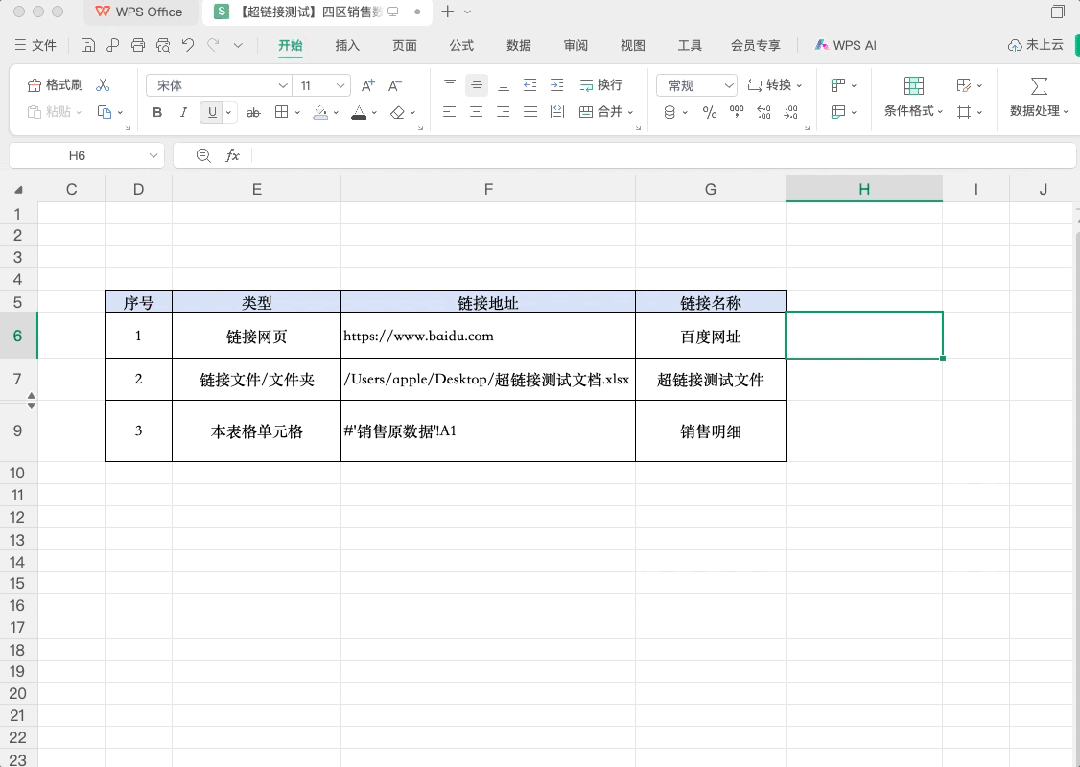Click the Save icon in quick toolbar
Image resolution: width=1080 pixels, height=767 pixels.
pos(88,45)
